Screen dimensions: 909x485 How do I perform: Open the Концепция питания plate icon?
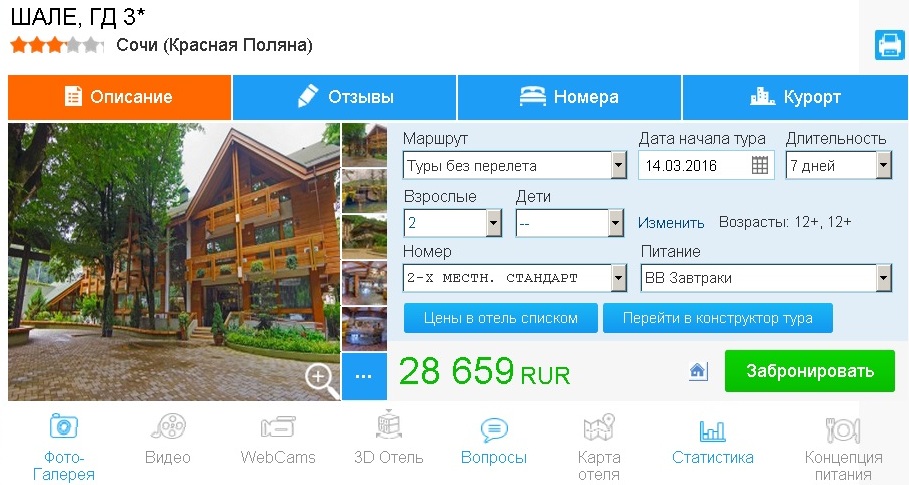tap(843, 431)
